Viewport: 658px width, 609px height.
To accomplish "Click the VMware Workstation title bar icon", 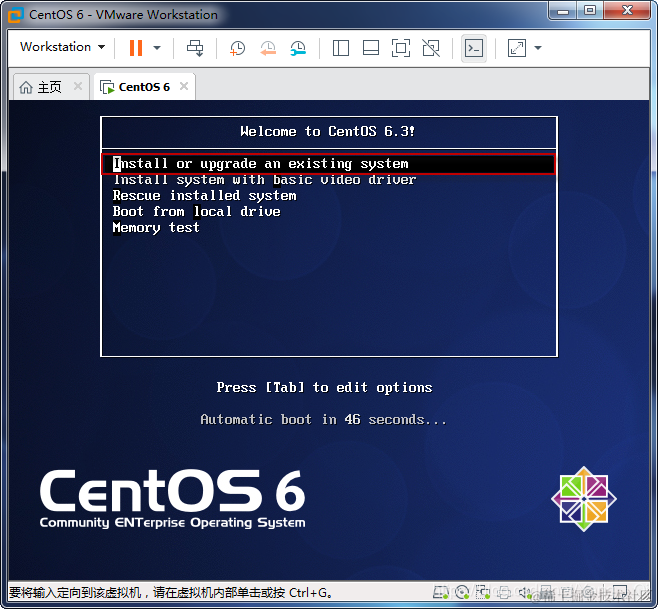I will (x=15, y=15).
